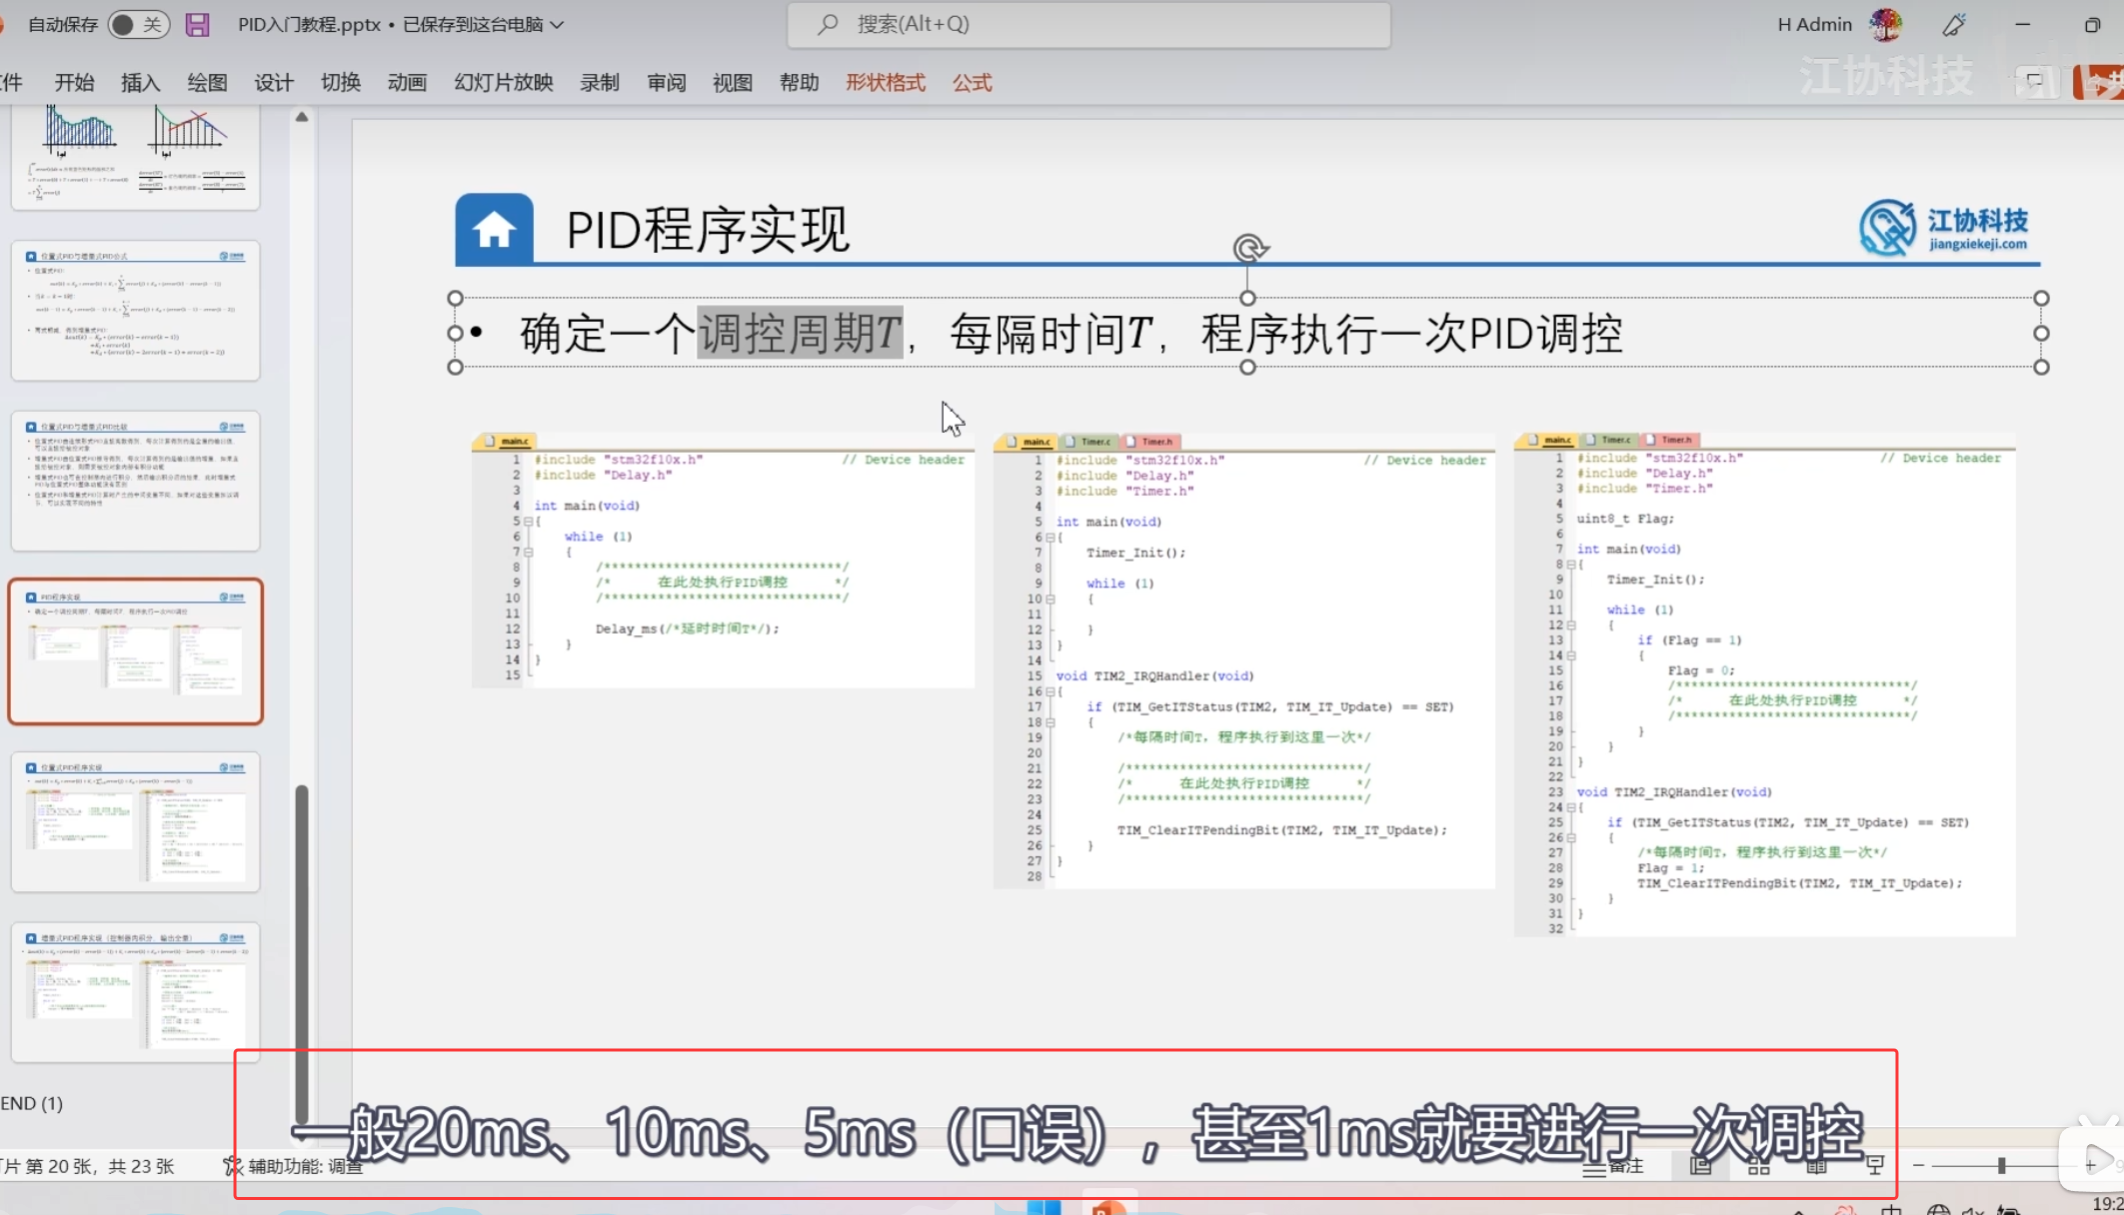Toggle the AutoSave (自动保存) switch

click(137, 24)
